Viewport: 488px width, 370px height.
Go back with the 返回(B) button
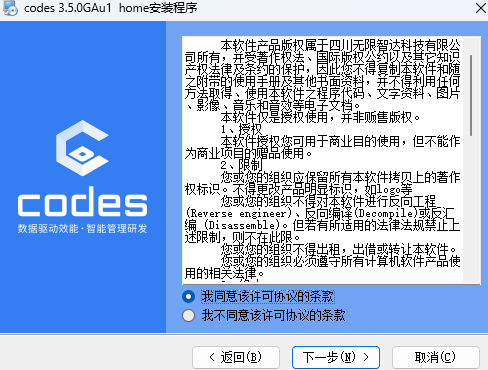[x=236, y=357]
